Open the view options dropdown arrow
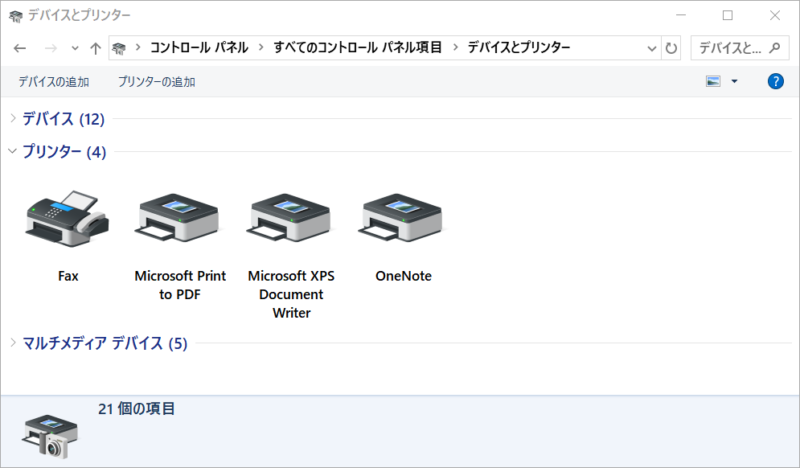Screen dimensions: 800x468 coord(735,82)
